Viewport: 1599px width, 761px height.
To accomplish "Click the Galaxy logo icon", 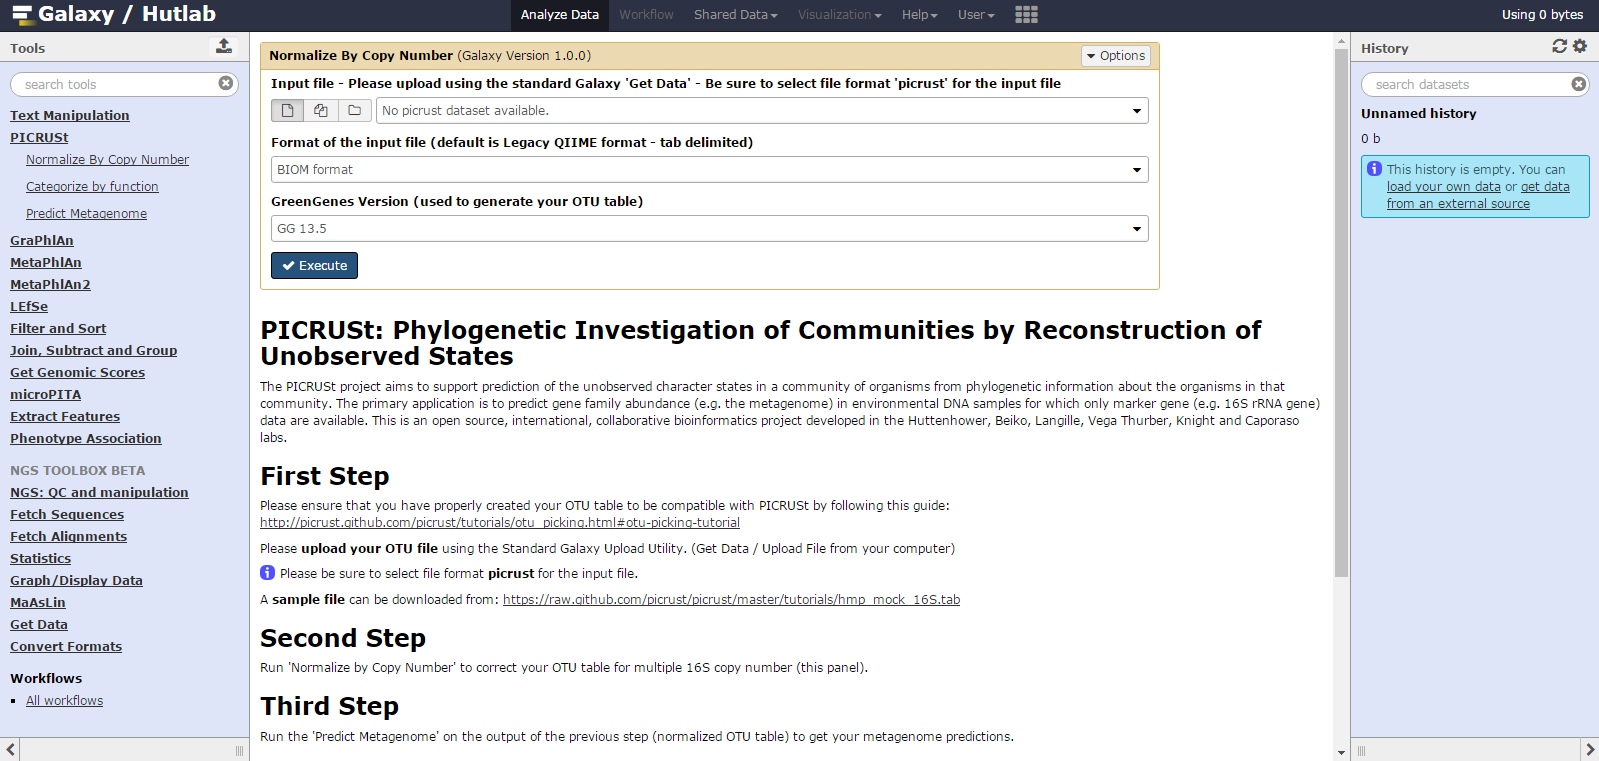I will 22,15.
